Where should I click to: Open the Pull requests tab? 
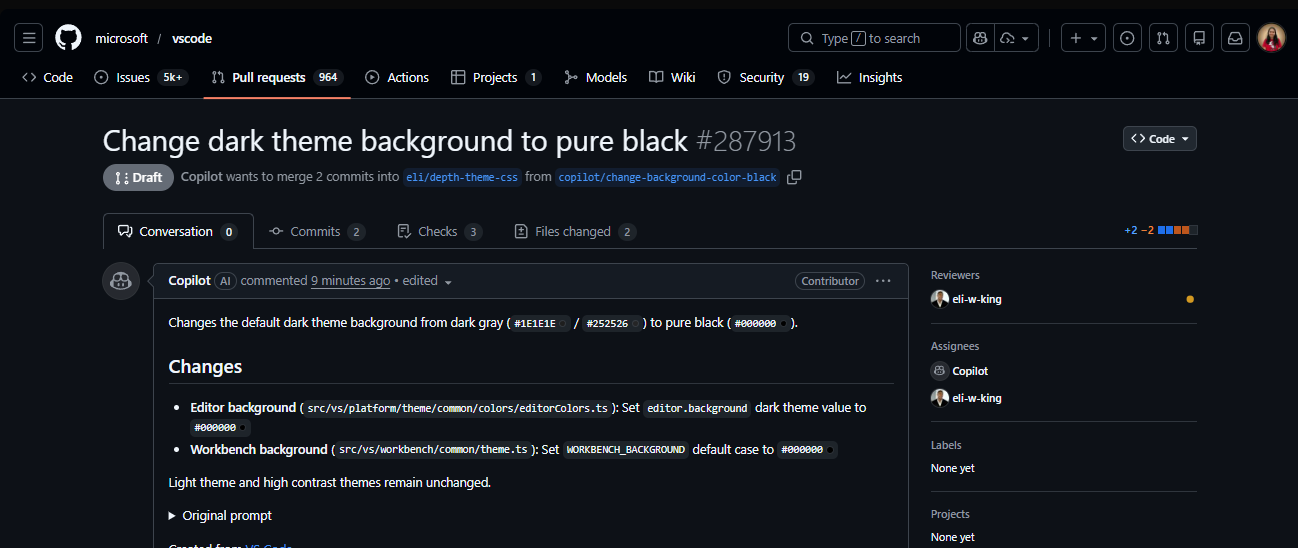277,77
